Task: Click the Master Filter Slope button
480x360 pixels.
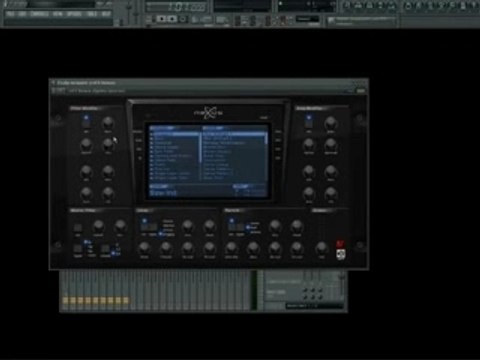Action: [105, 249]
